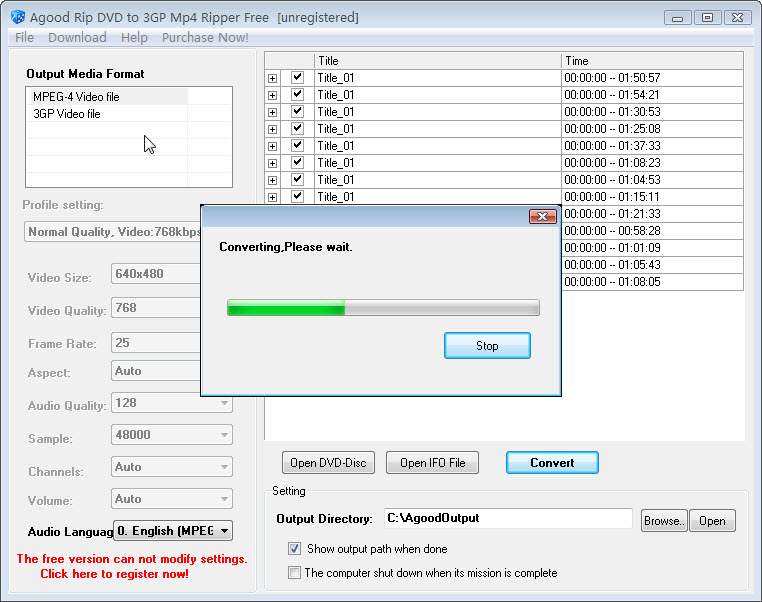Select 3GP Video file output format
Image resolution: width=762 pixels, height=602 pixels.
[x=107, y=114]
